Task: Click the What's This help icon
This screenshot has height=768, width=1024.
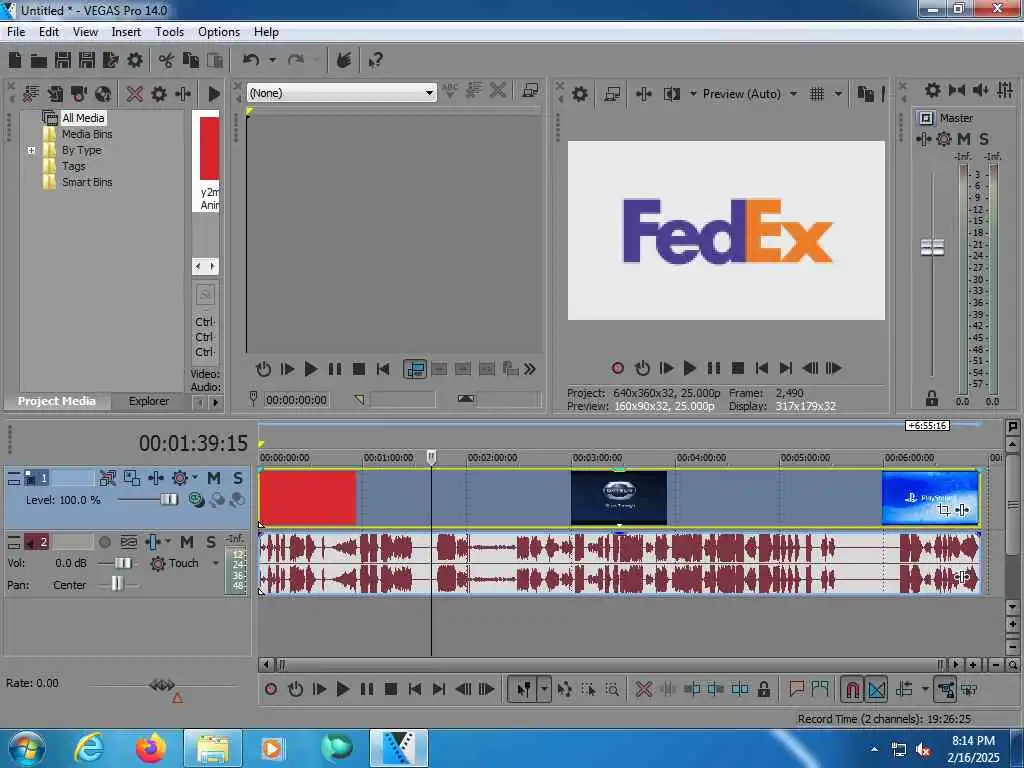Action: tap(375, 61)
